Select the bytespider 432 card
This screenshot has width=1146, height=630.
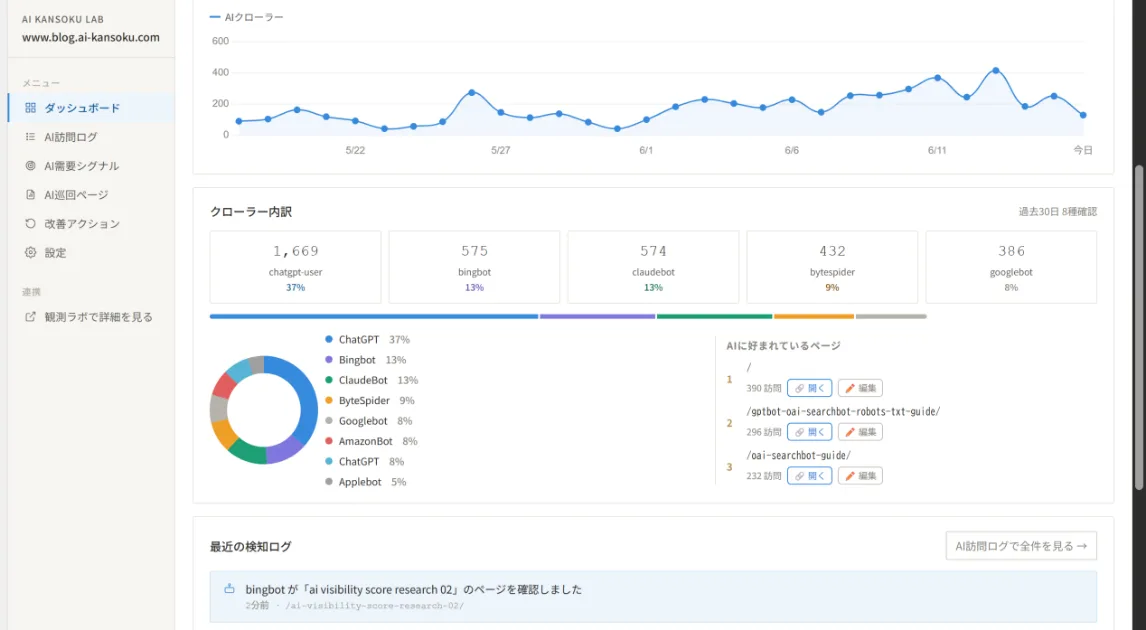click(x=832, y=267)
